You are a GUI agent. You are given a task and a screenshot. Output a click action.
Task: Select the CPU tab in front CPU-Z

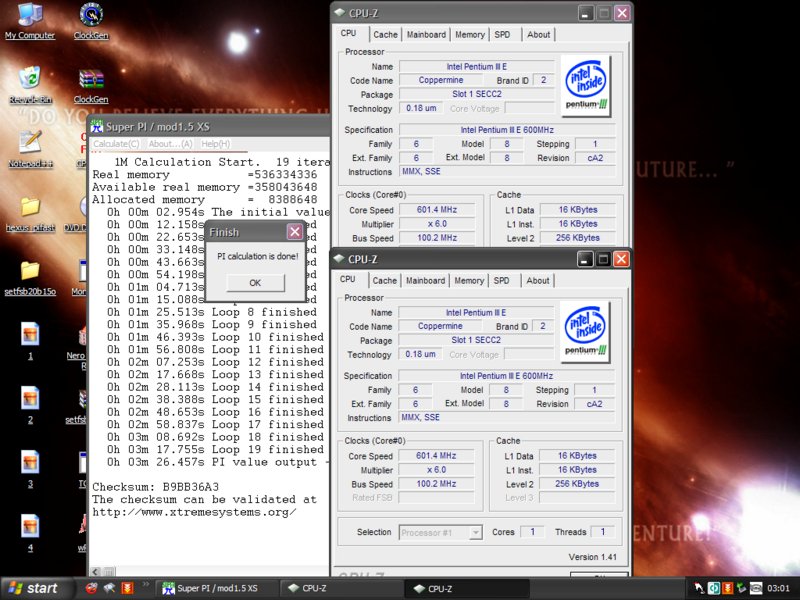click(x=347, y=279)
